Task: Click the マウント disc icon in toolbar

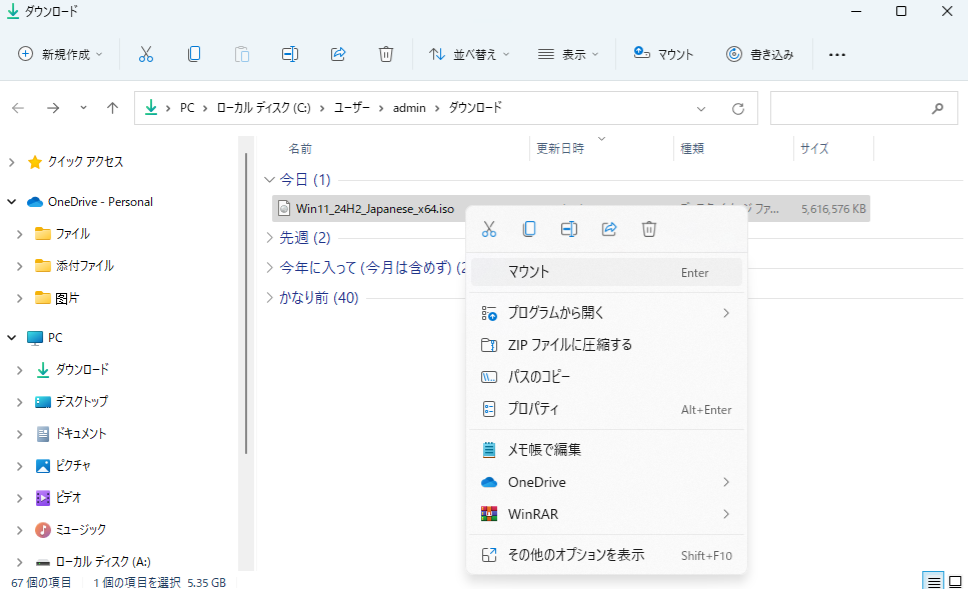Action: click(x=642, y=54)
